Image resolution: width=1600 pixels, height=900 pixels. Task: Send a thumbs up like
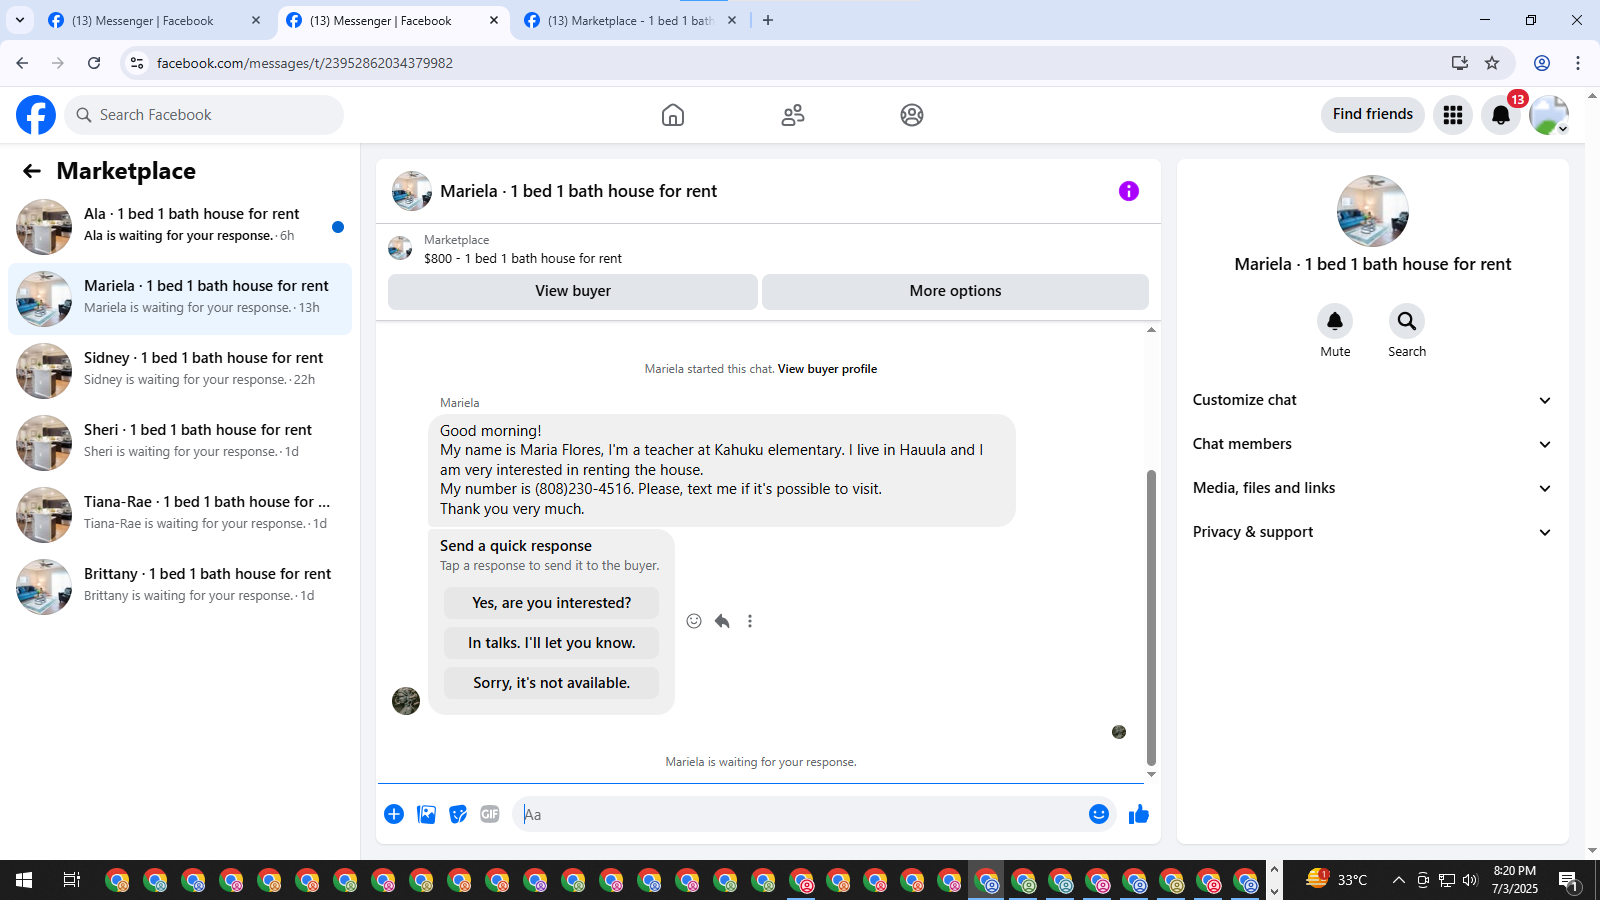pos(1139,814)
